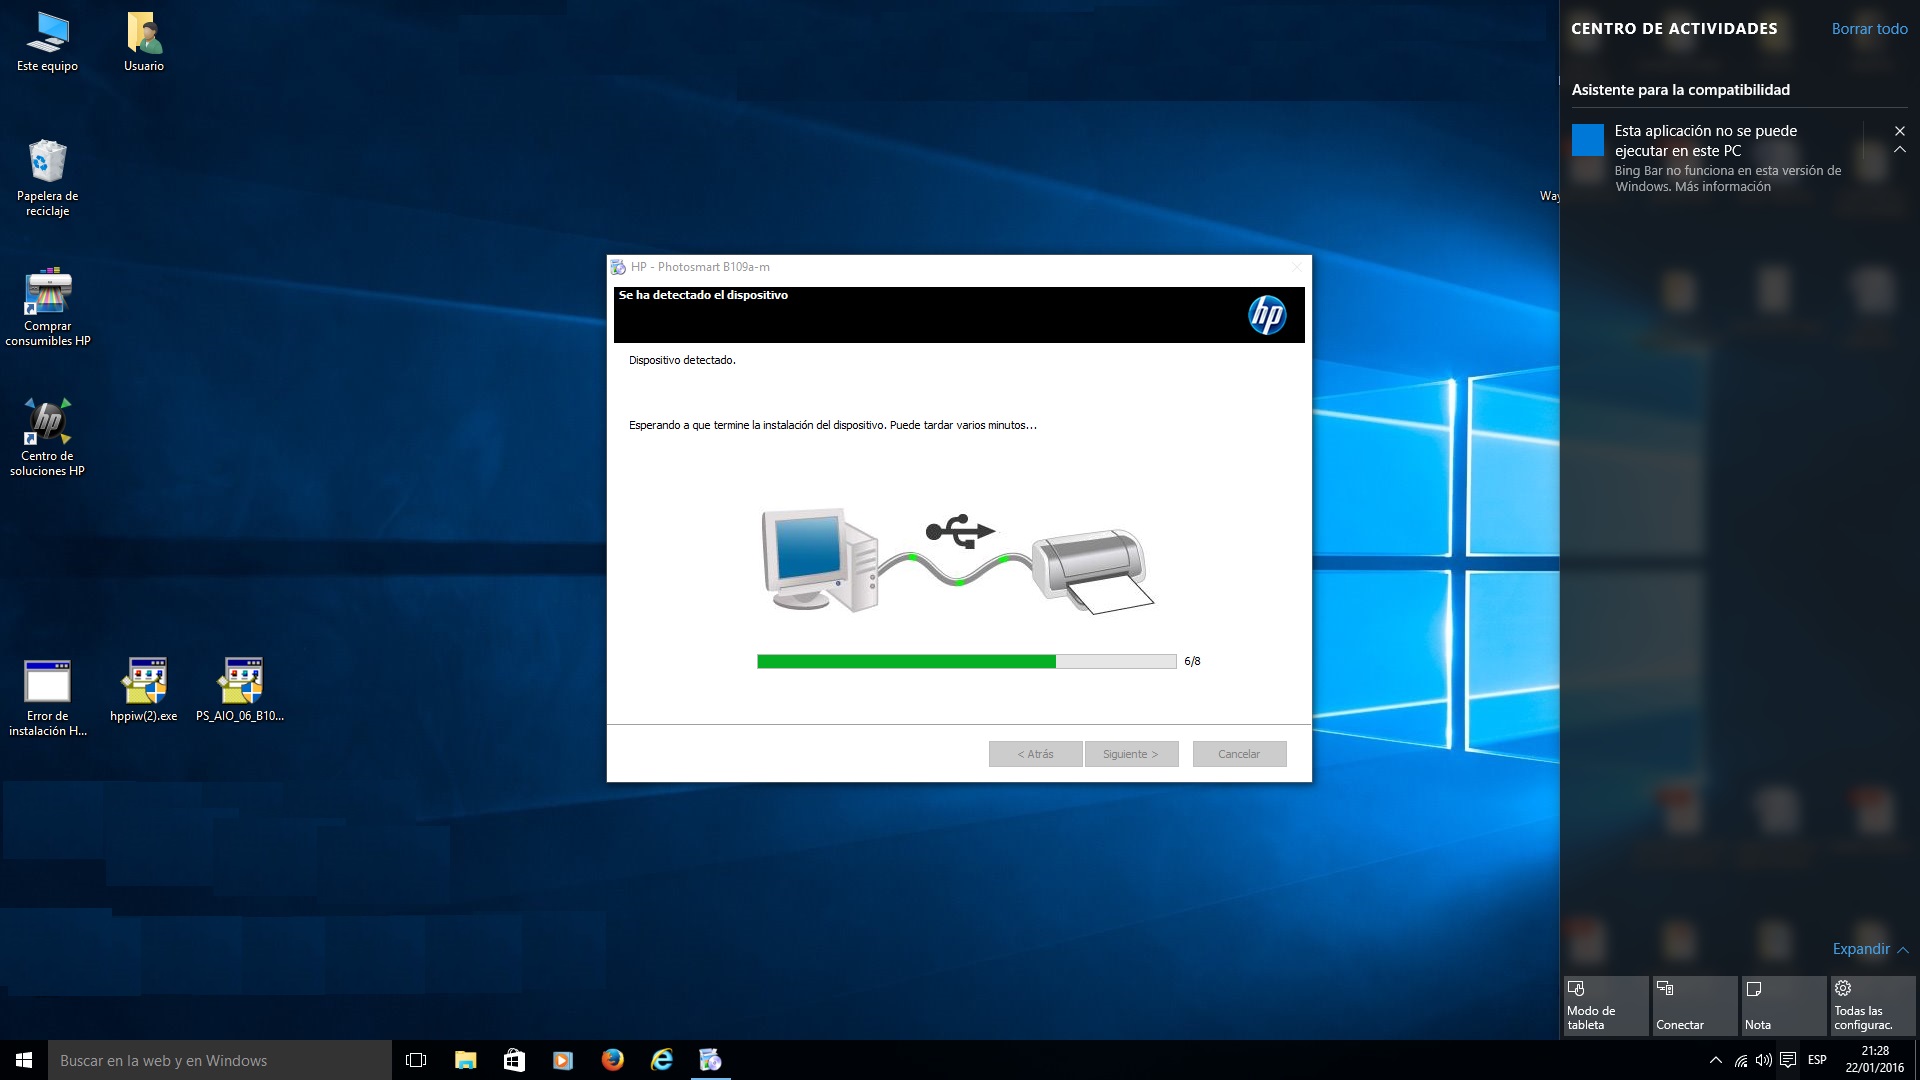Open the volume tray icon
The image size is (1920, 1080).
point(1764,1060)
